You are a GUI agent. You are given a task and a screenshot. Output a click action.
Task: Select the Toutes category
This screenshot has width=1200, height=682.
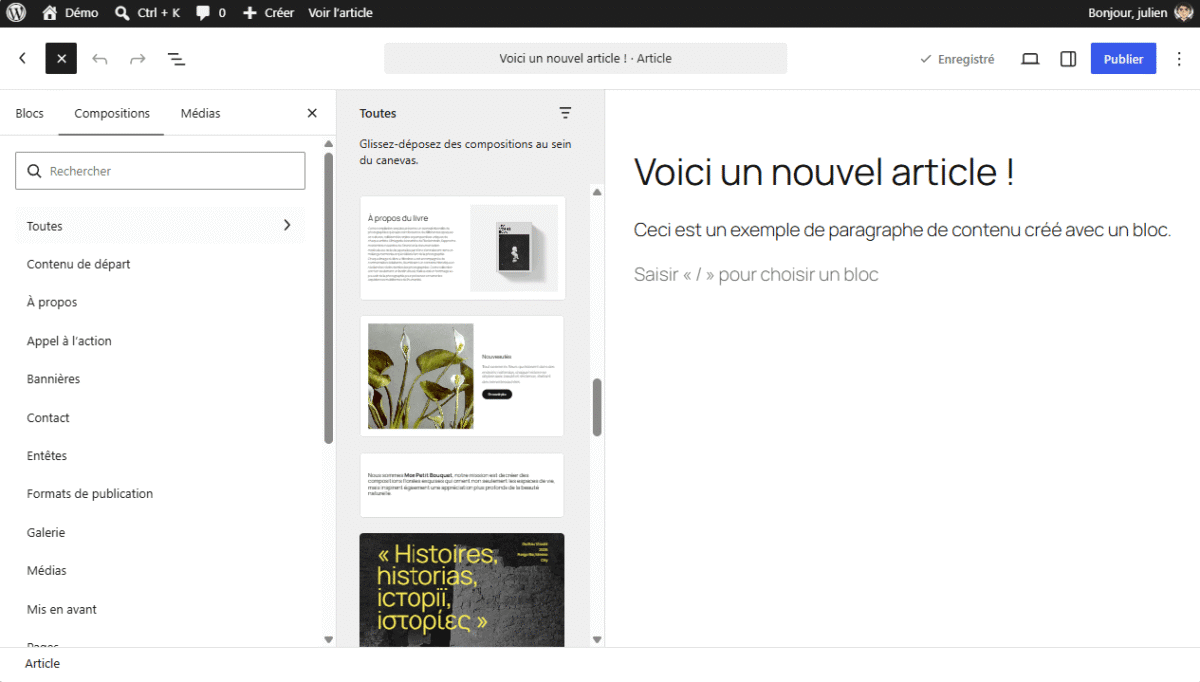click(x=160, y=226)
